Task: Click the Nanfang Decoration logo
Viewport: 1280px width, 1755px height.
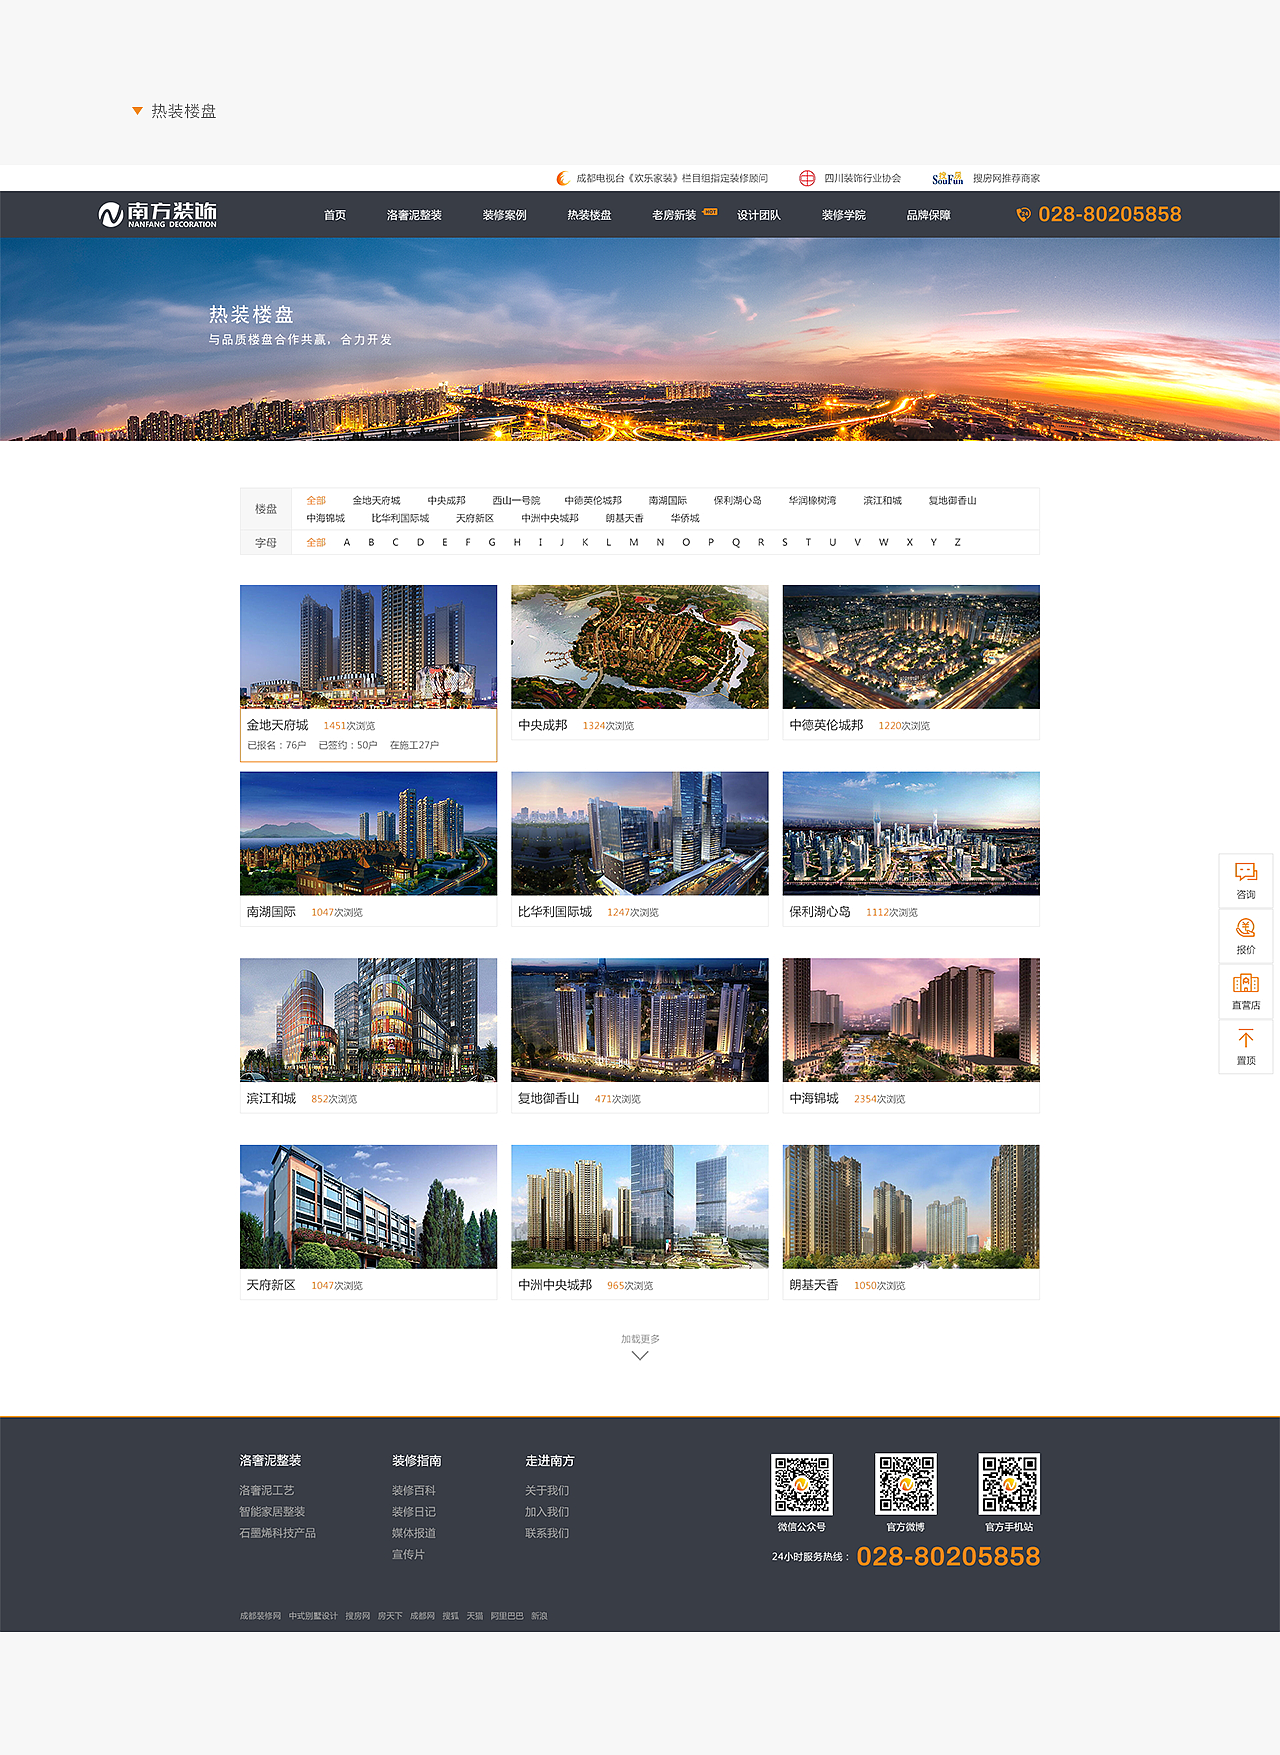Action: [157, 214]
